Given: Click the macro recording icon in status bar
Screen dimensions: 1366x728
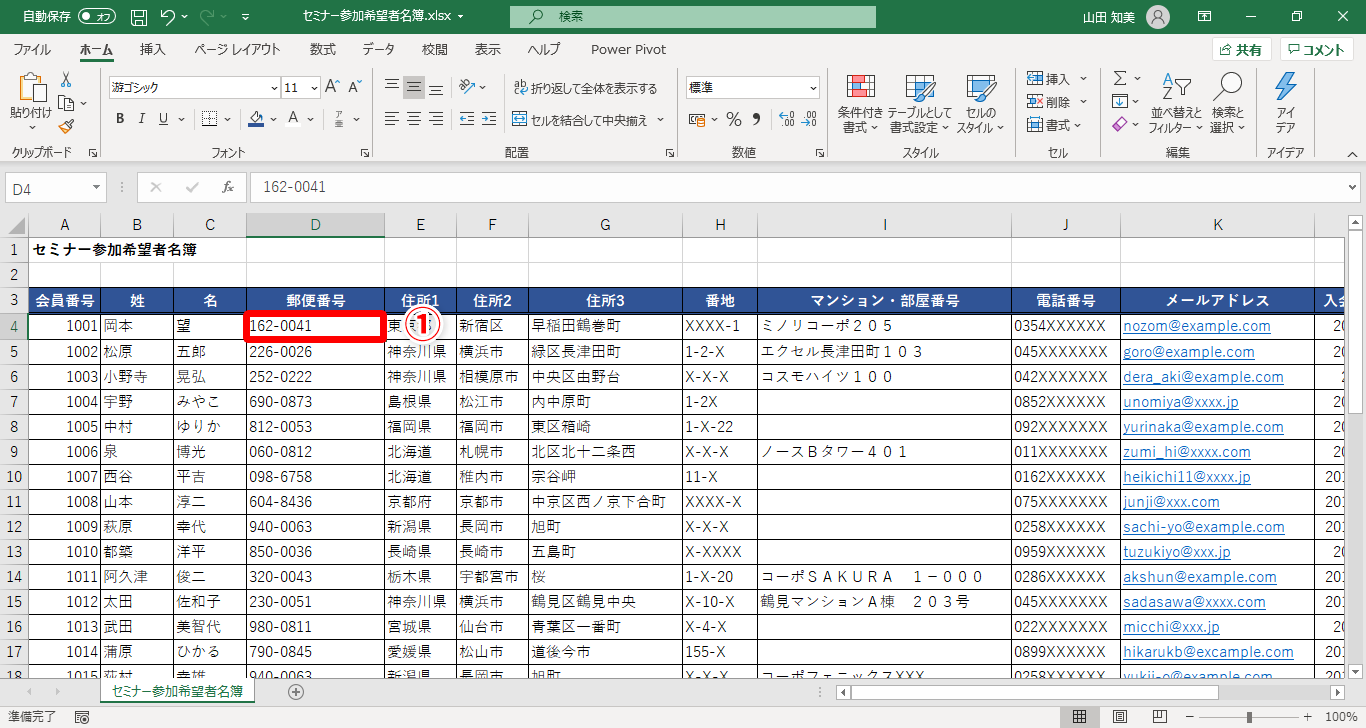Looking at the screenshot, I should [x=82, y=717].
